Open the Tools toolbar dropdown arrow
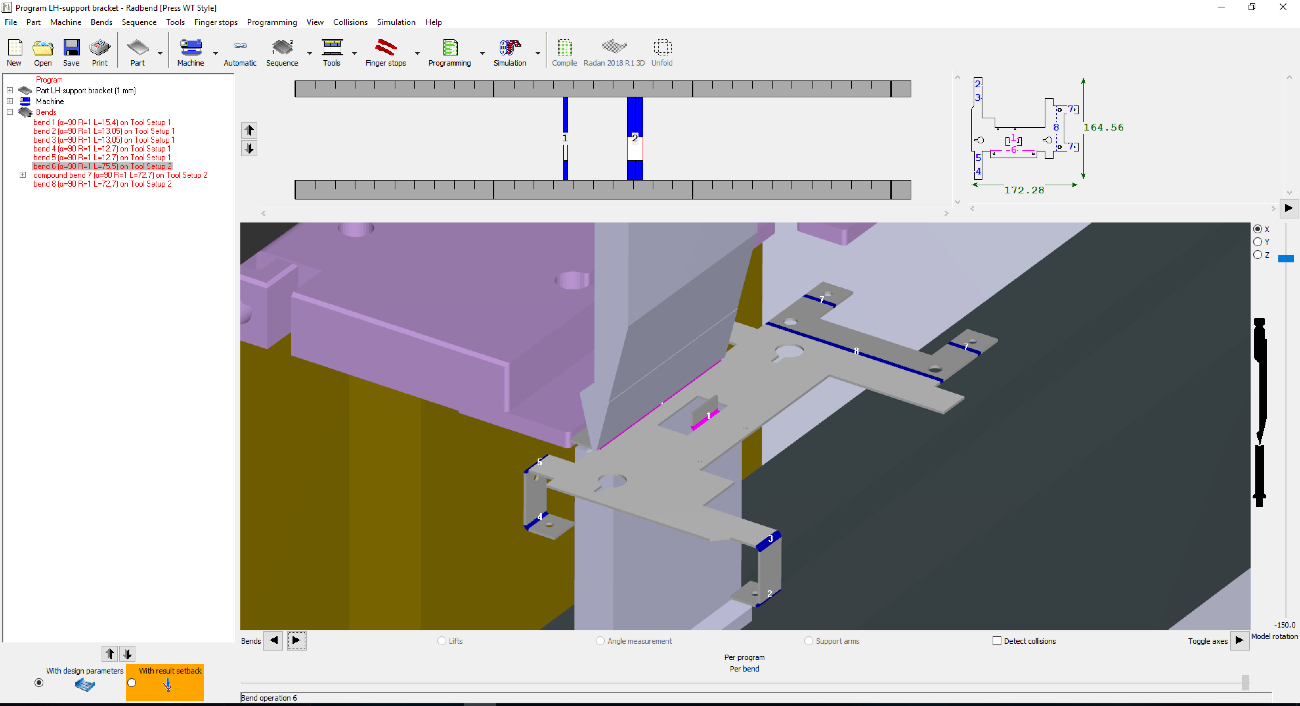 tap(354, 52)
